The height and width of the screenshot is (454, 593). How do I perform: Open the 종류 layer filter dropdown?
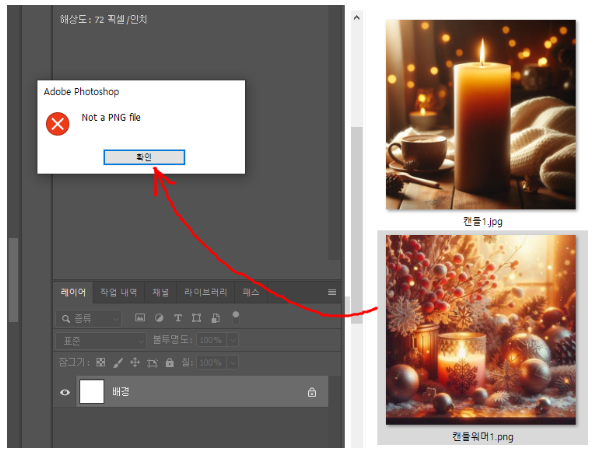click(x=89, y=319)
